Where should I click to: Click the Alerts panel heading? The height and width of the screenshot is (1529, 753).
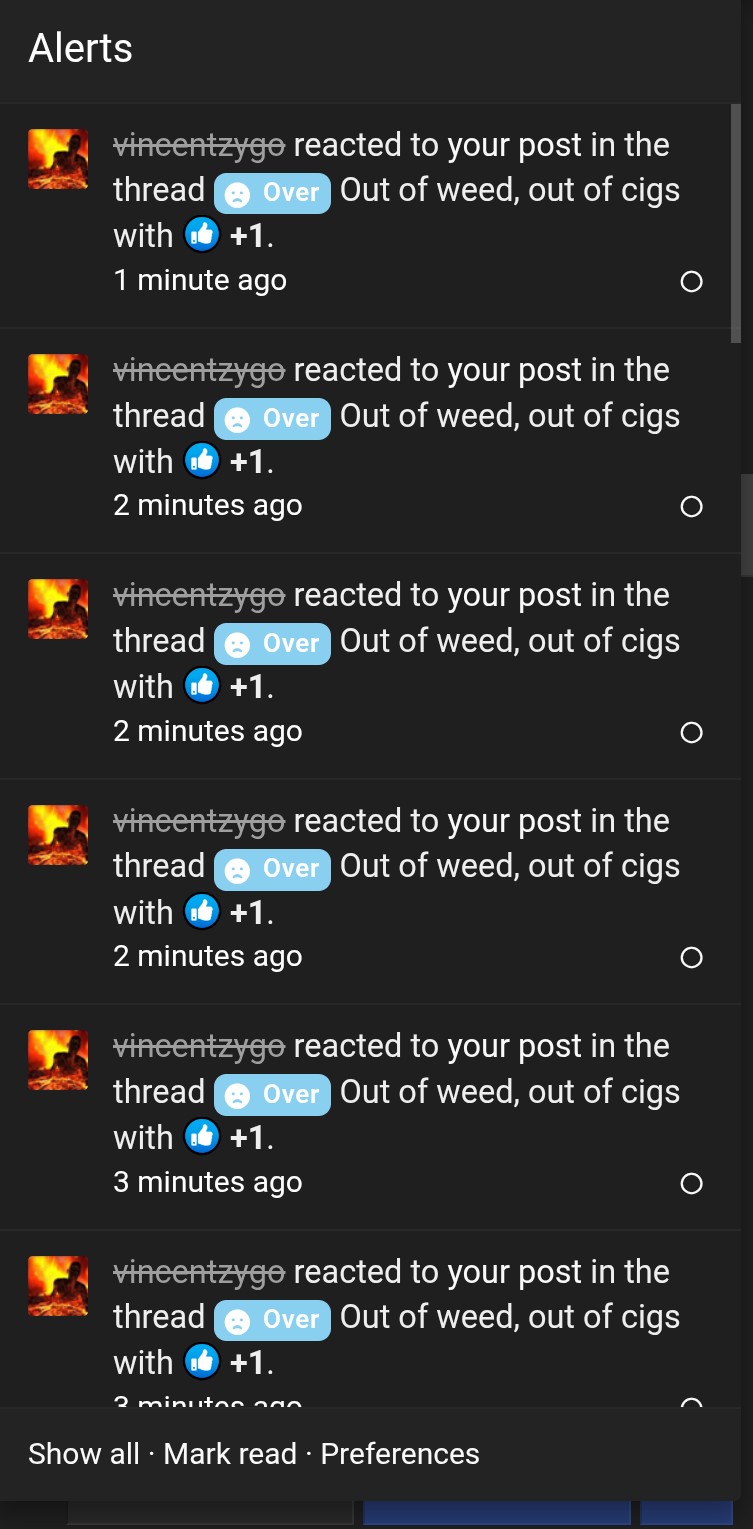80,48
